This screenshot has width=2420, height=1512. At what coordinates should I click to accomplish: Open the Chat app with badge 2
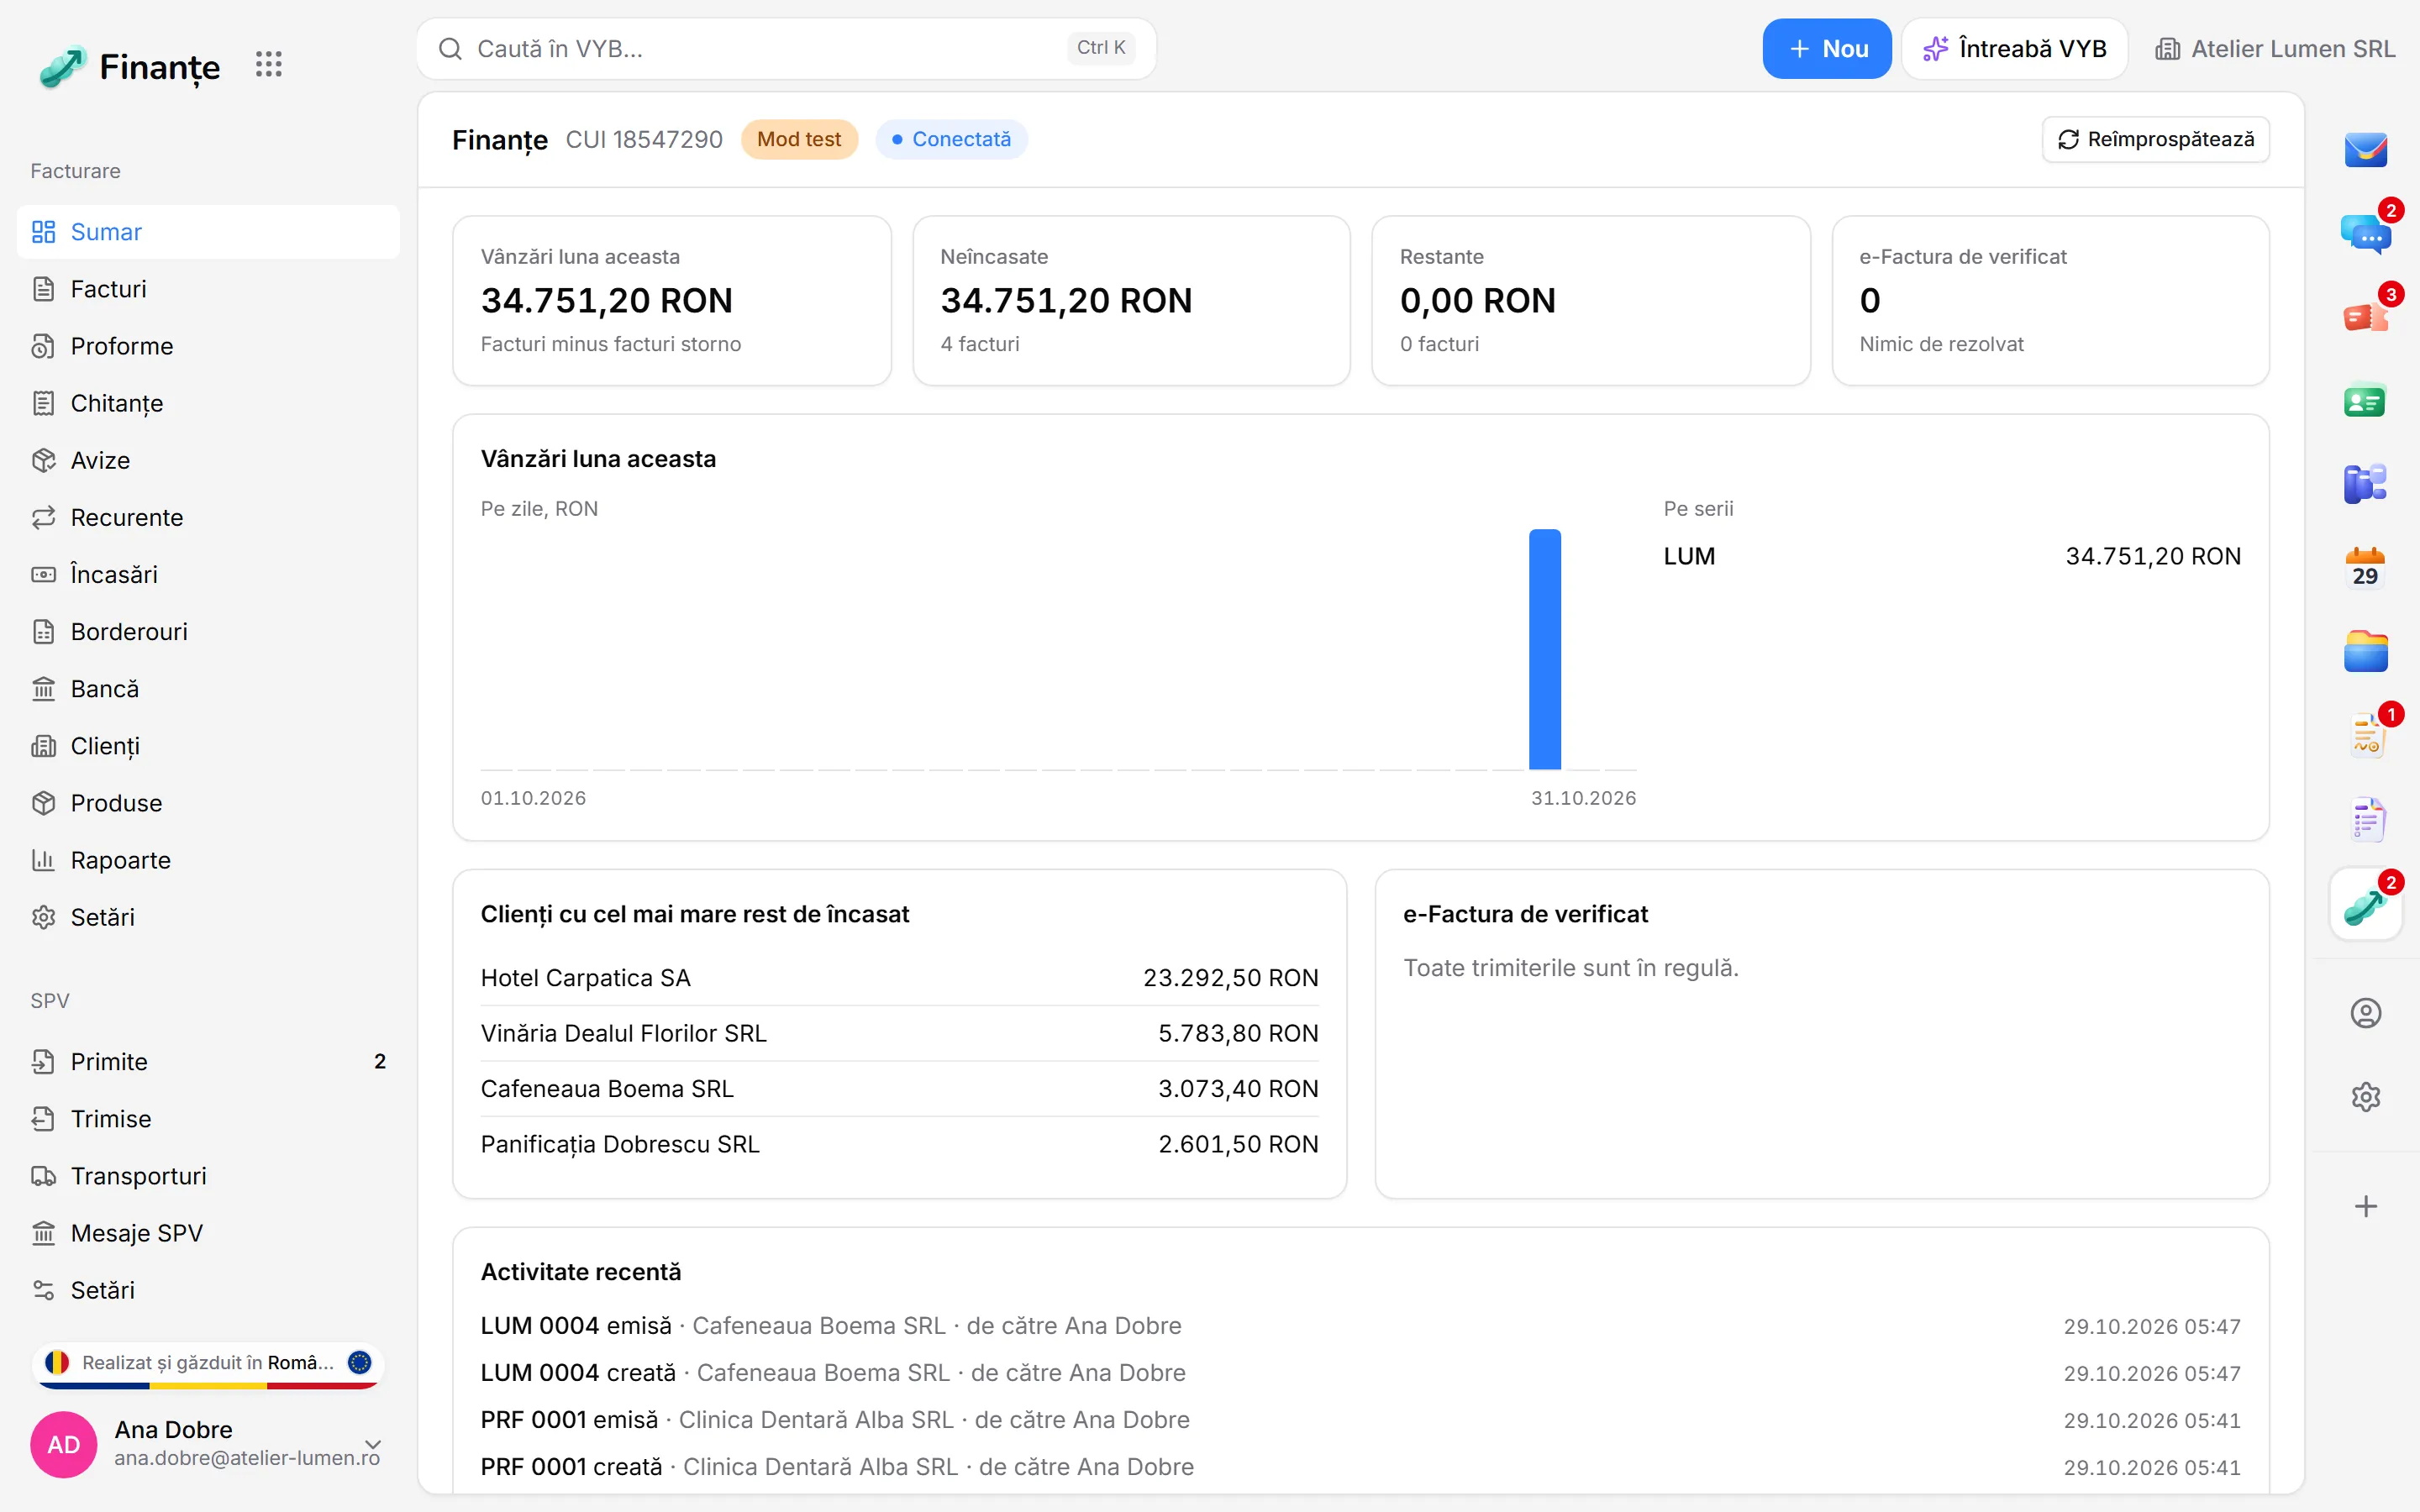tap(2365, 234)
